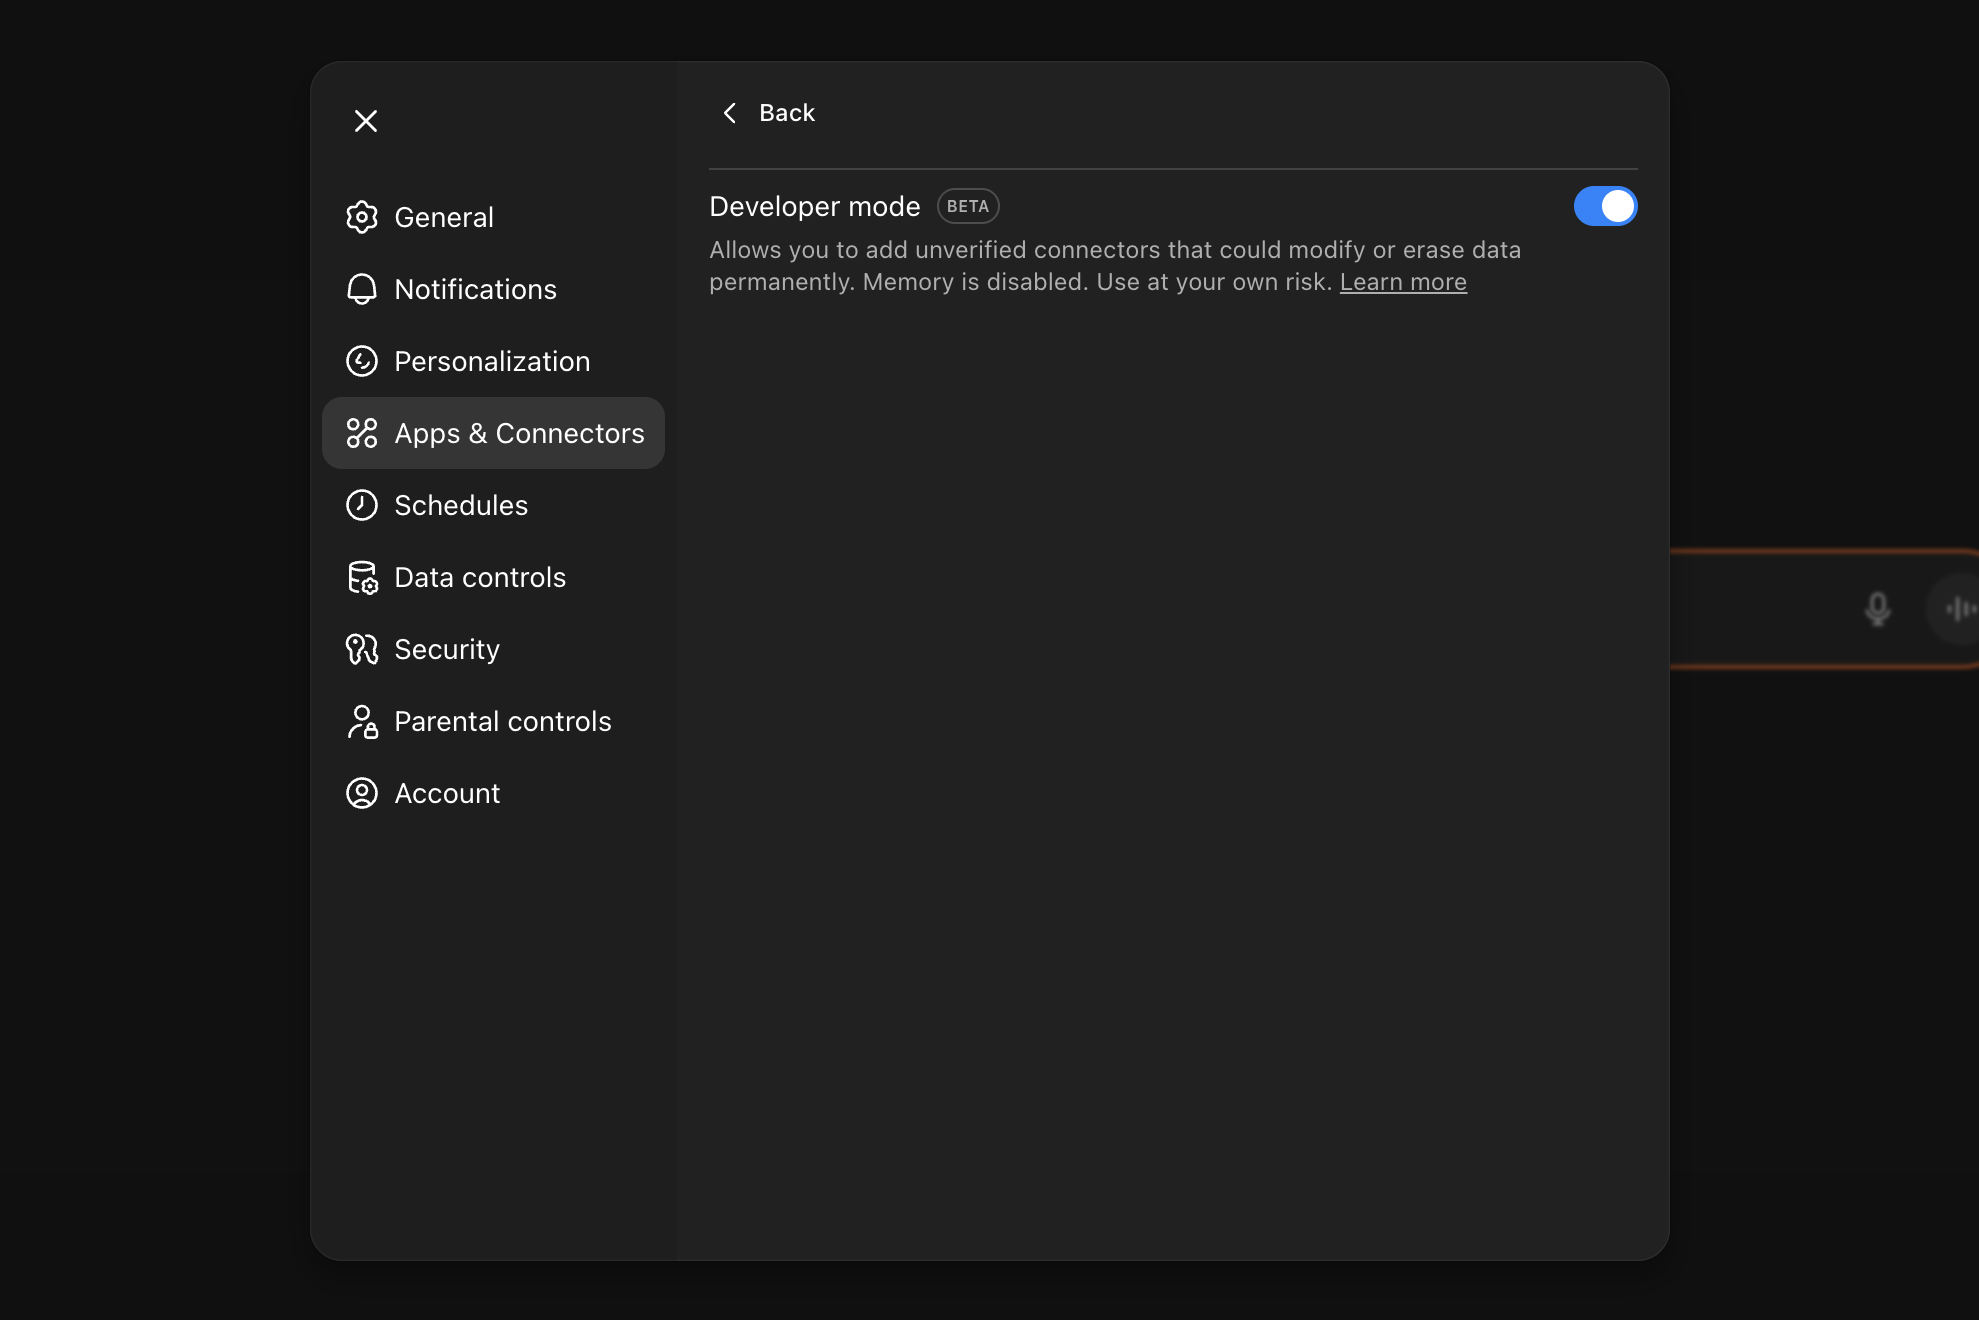Select Notifications in settings menu
1979x1320 pixels.
click(475, 289)
